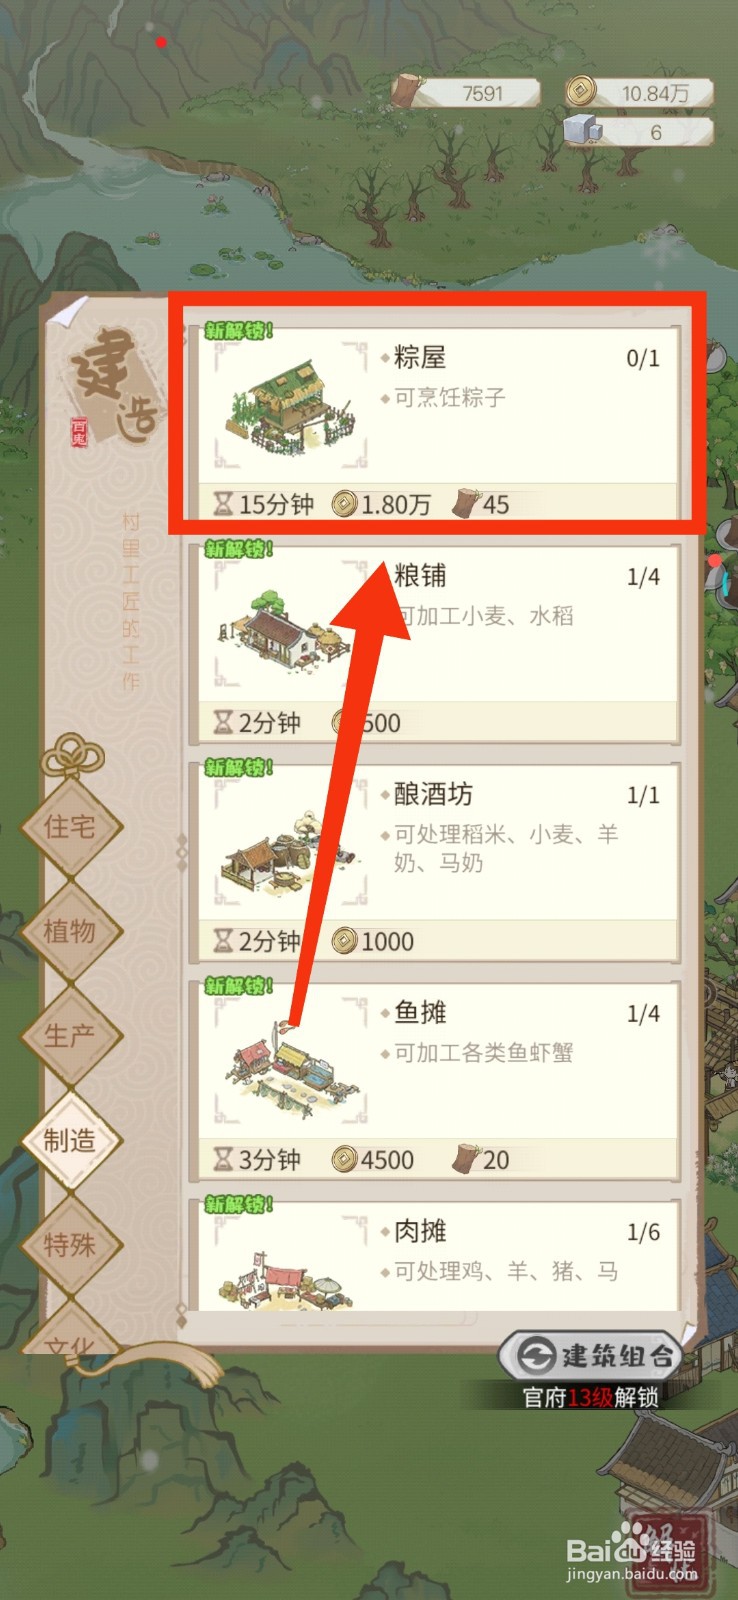Select the 制造 category tab
The height and width of the screenshot is (1600, 738).
coord(71,1140)
